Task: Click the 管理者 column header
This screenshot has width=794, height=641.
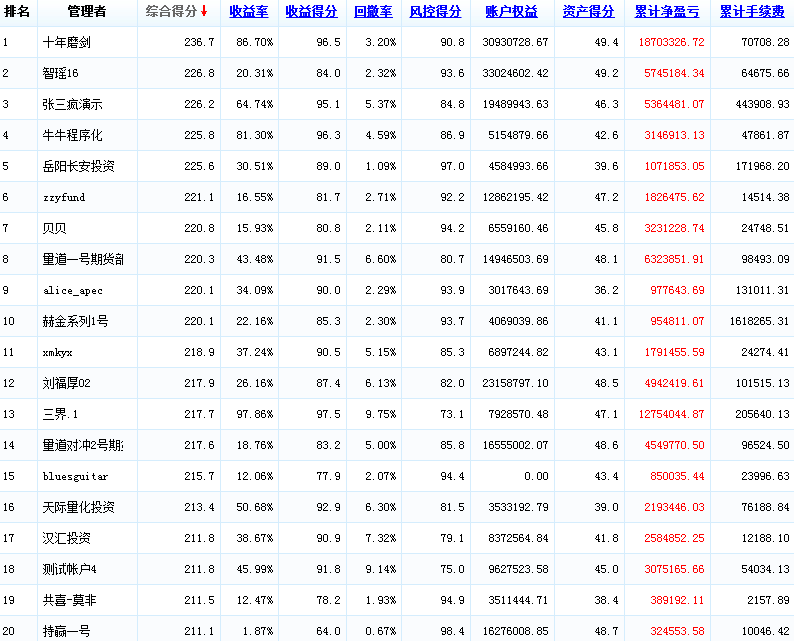Action: pyautogui.click(x=86, y=12)
